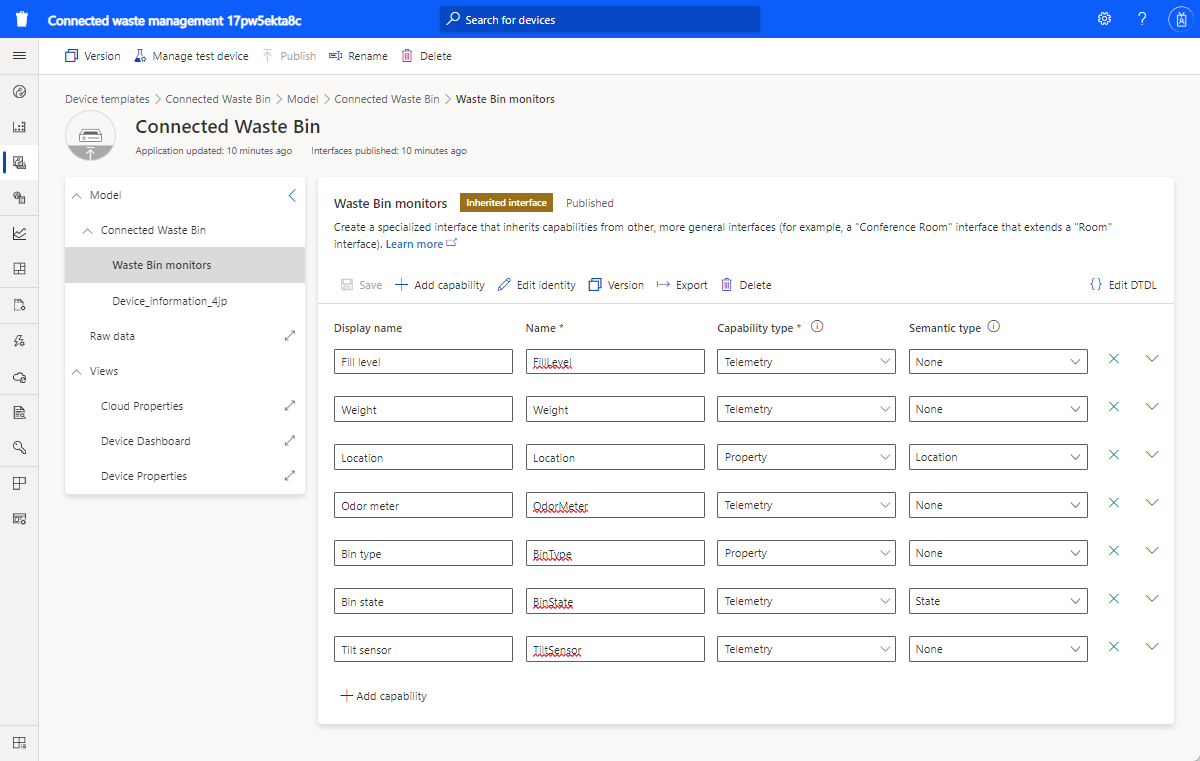Collapse the model panel with left chevron
The height and width of the screenshot is (761, 1200).
(x=292, y=196)
